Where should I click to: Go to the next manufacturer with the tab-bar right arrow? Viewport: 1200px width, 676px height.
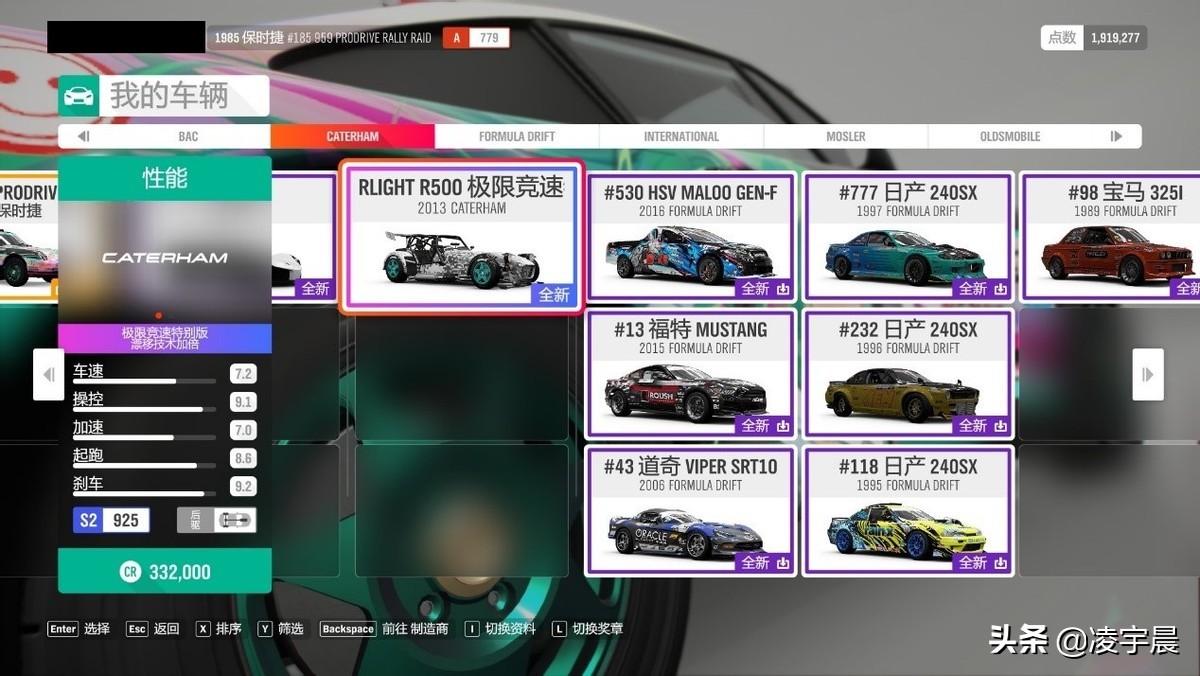point(1116,137)
